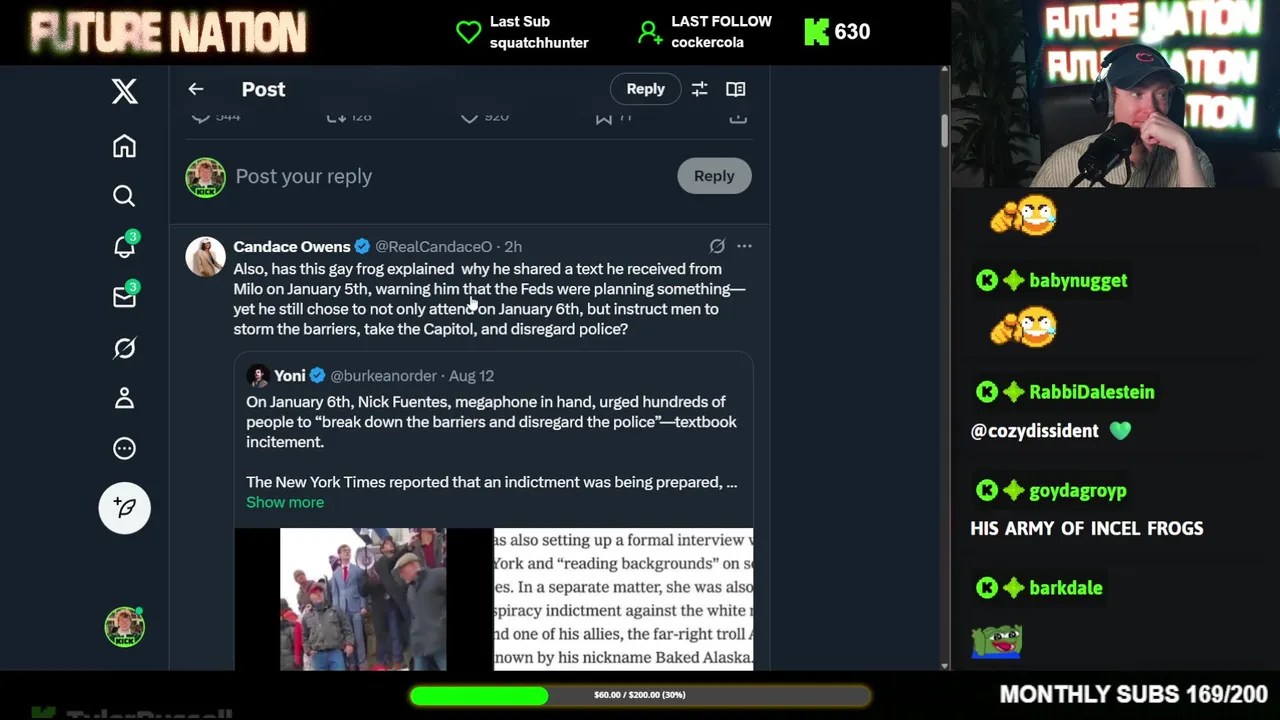Click the 2h timestamp on reply
Image resolution: width=1280 pixels, height=720 pixels.
[513, 246]
